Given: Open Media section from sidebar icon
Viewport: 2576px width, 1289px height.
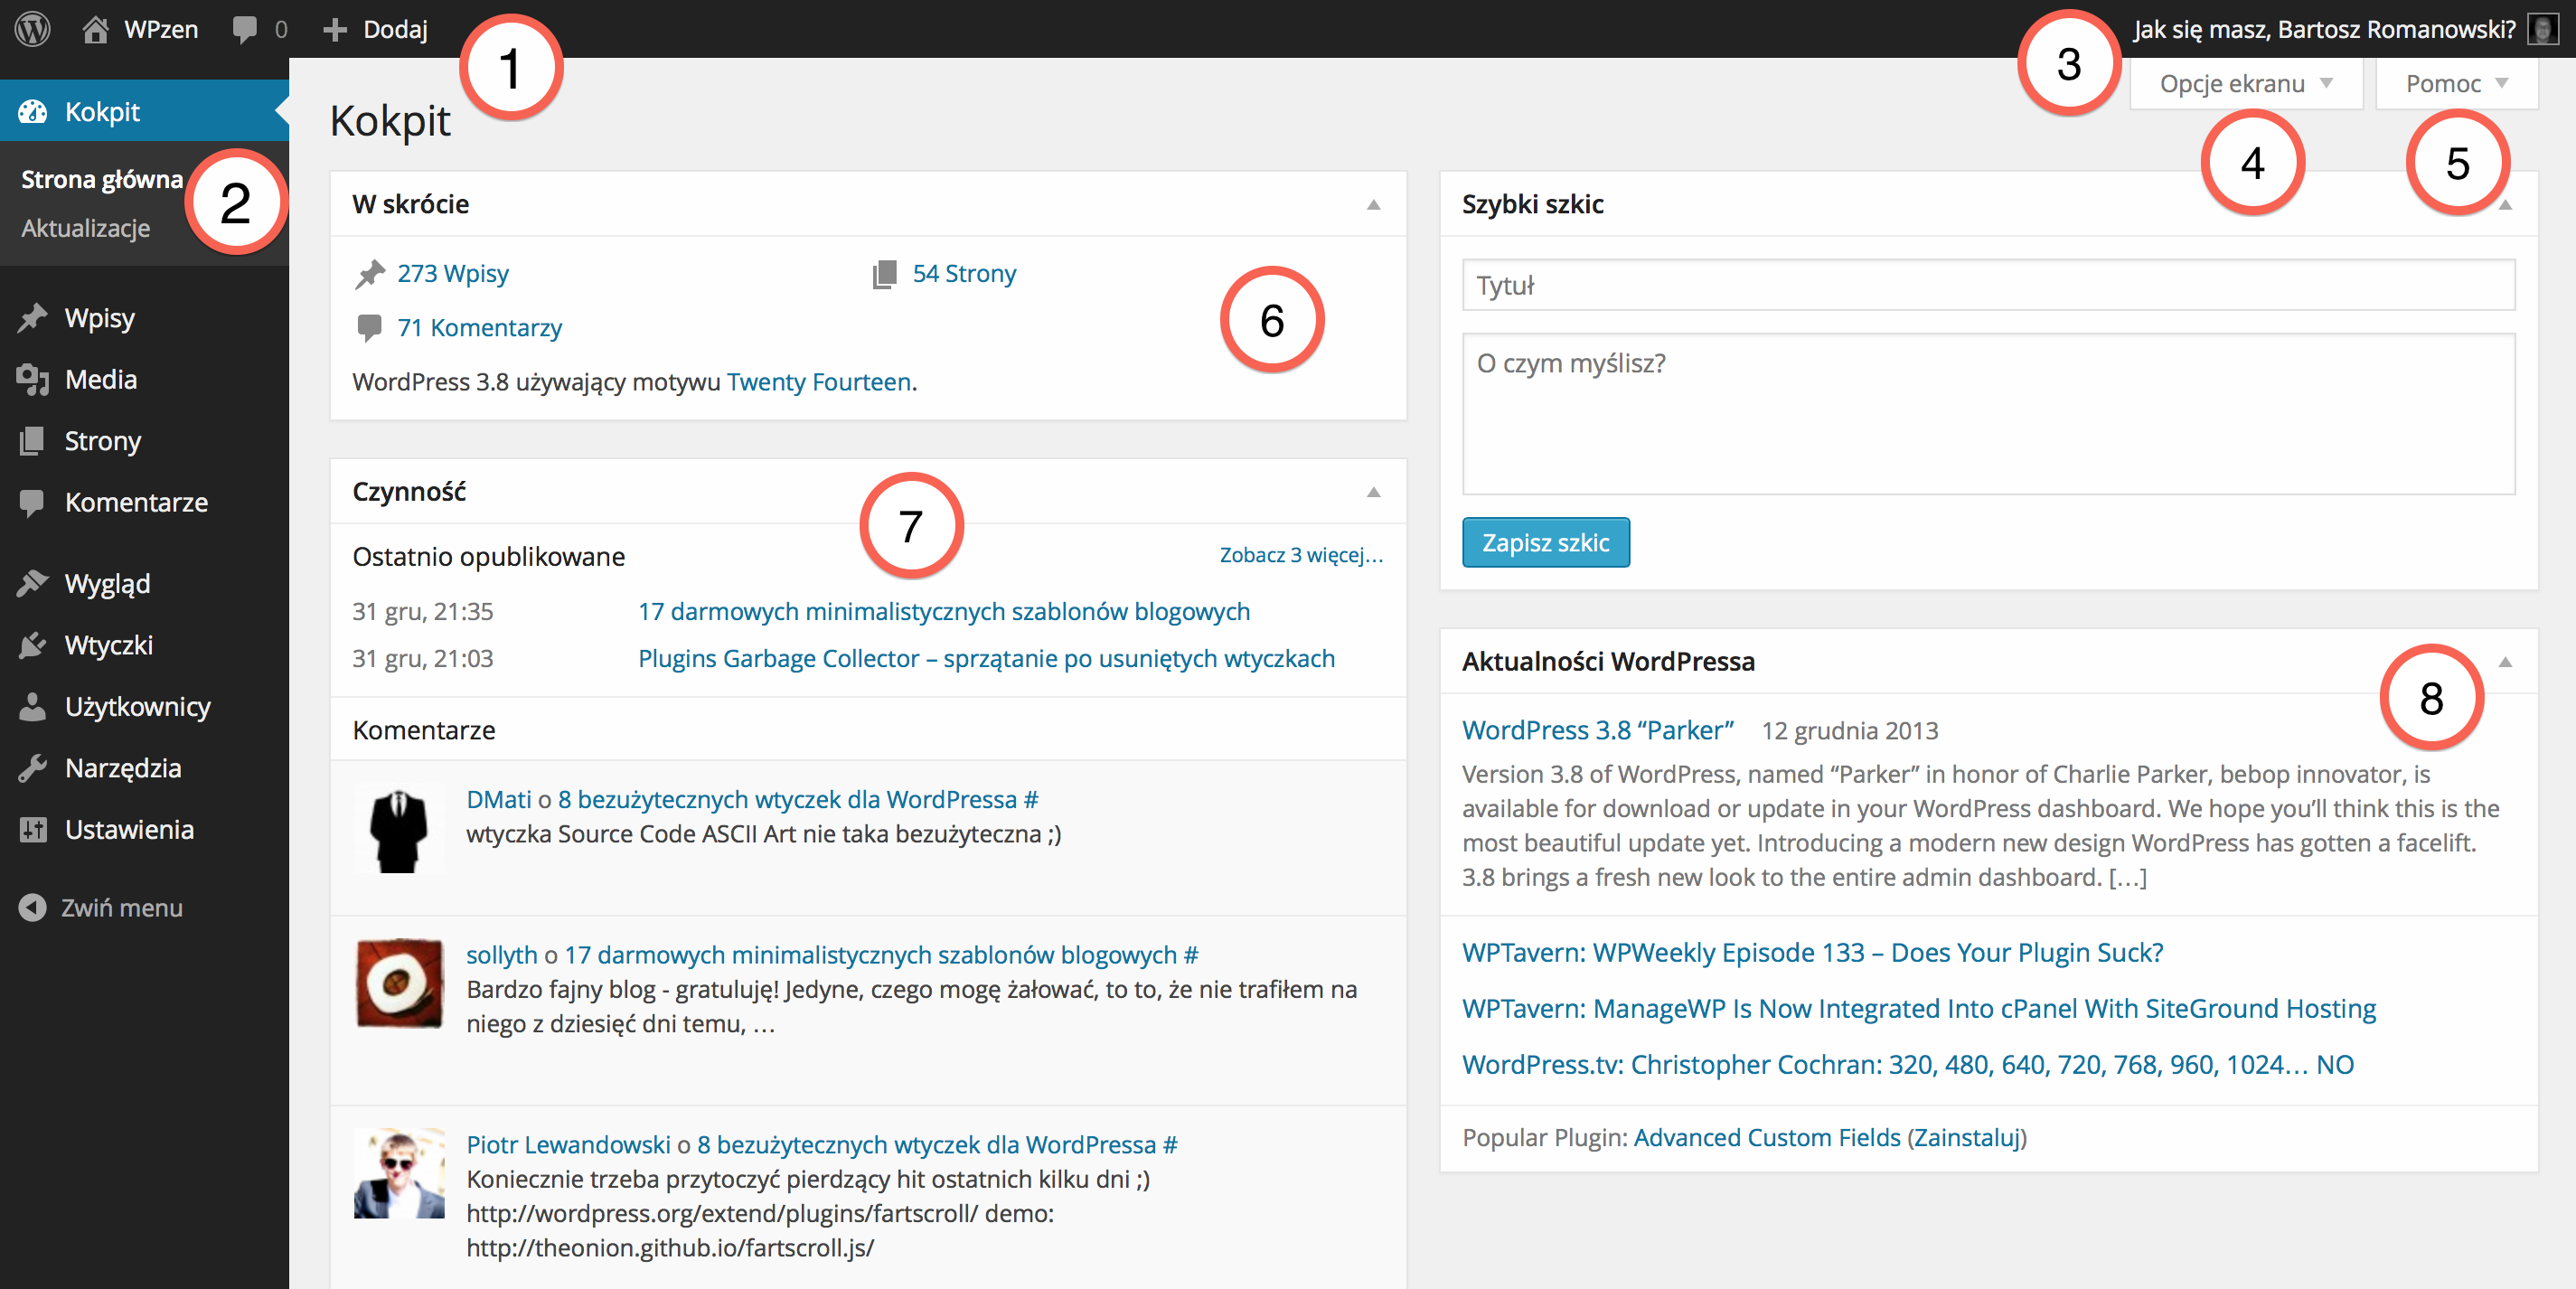Looking at the screenshot, I should pyautogui.click(x=32, y=380).
